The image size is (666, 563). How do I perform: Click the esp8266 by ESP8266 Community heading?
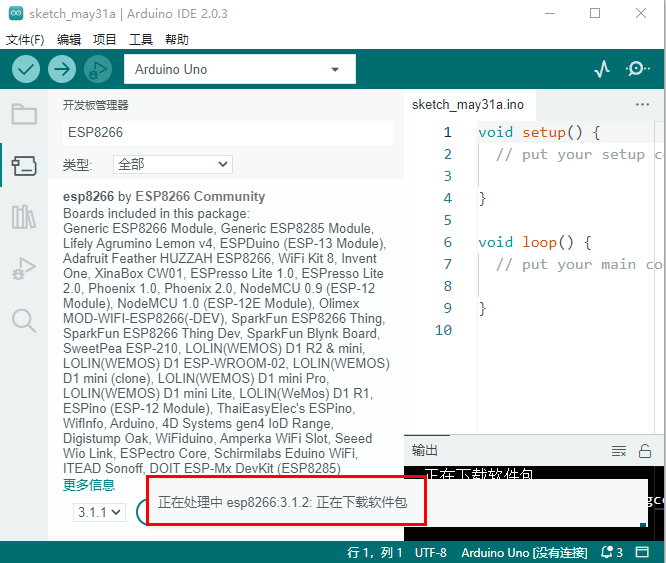coord(164,196)
